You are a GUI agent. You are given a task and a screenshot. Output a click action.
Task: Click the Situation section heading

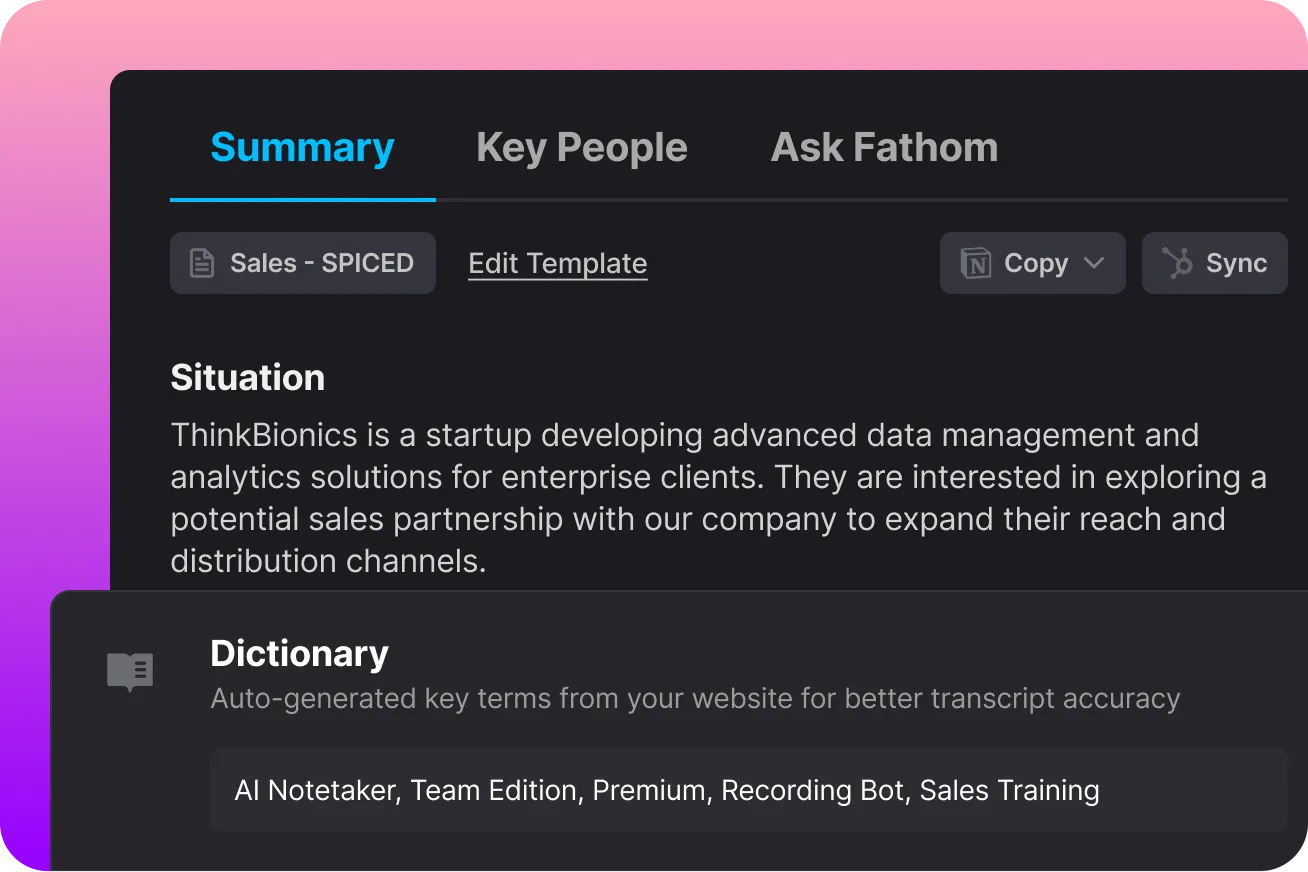pyautogui.click(x=247, y=378)
